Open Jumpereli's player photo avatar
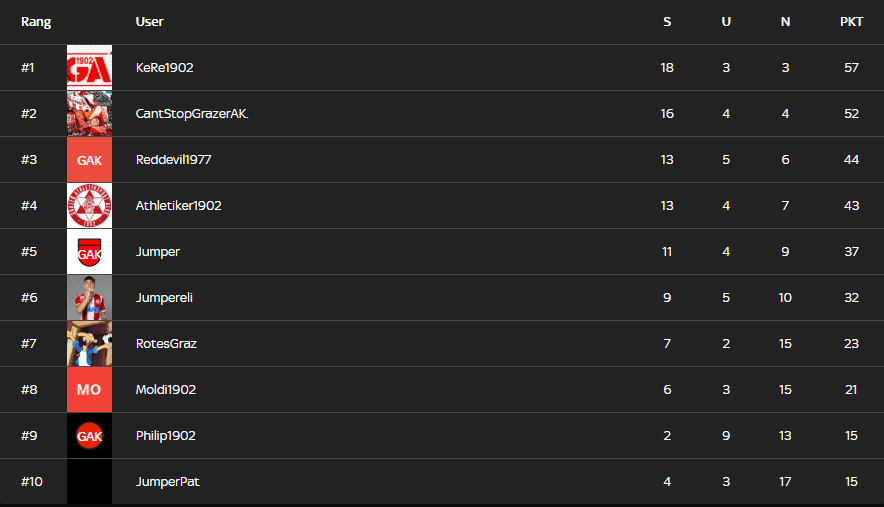The height and width of the screenshot is (507, 884). click(x=89, y=298)
